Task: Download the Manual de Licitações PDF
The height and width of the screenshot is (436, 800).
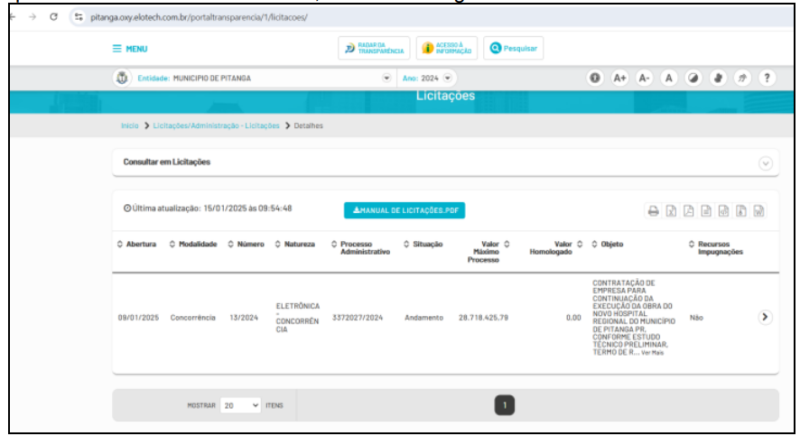Action: point(404,211)
